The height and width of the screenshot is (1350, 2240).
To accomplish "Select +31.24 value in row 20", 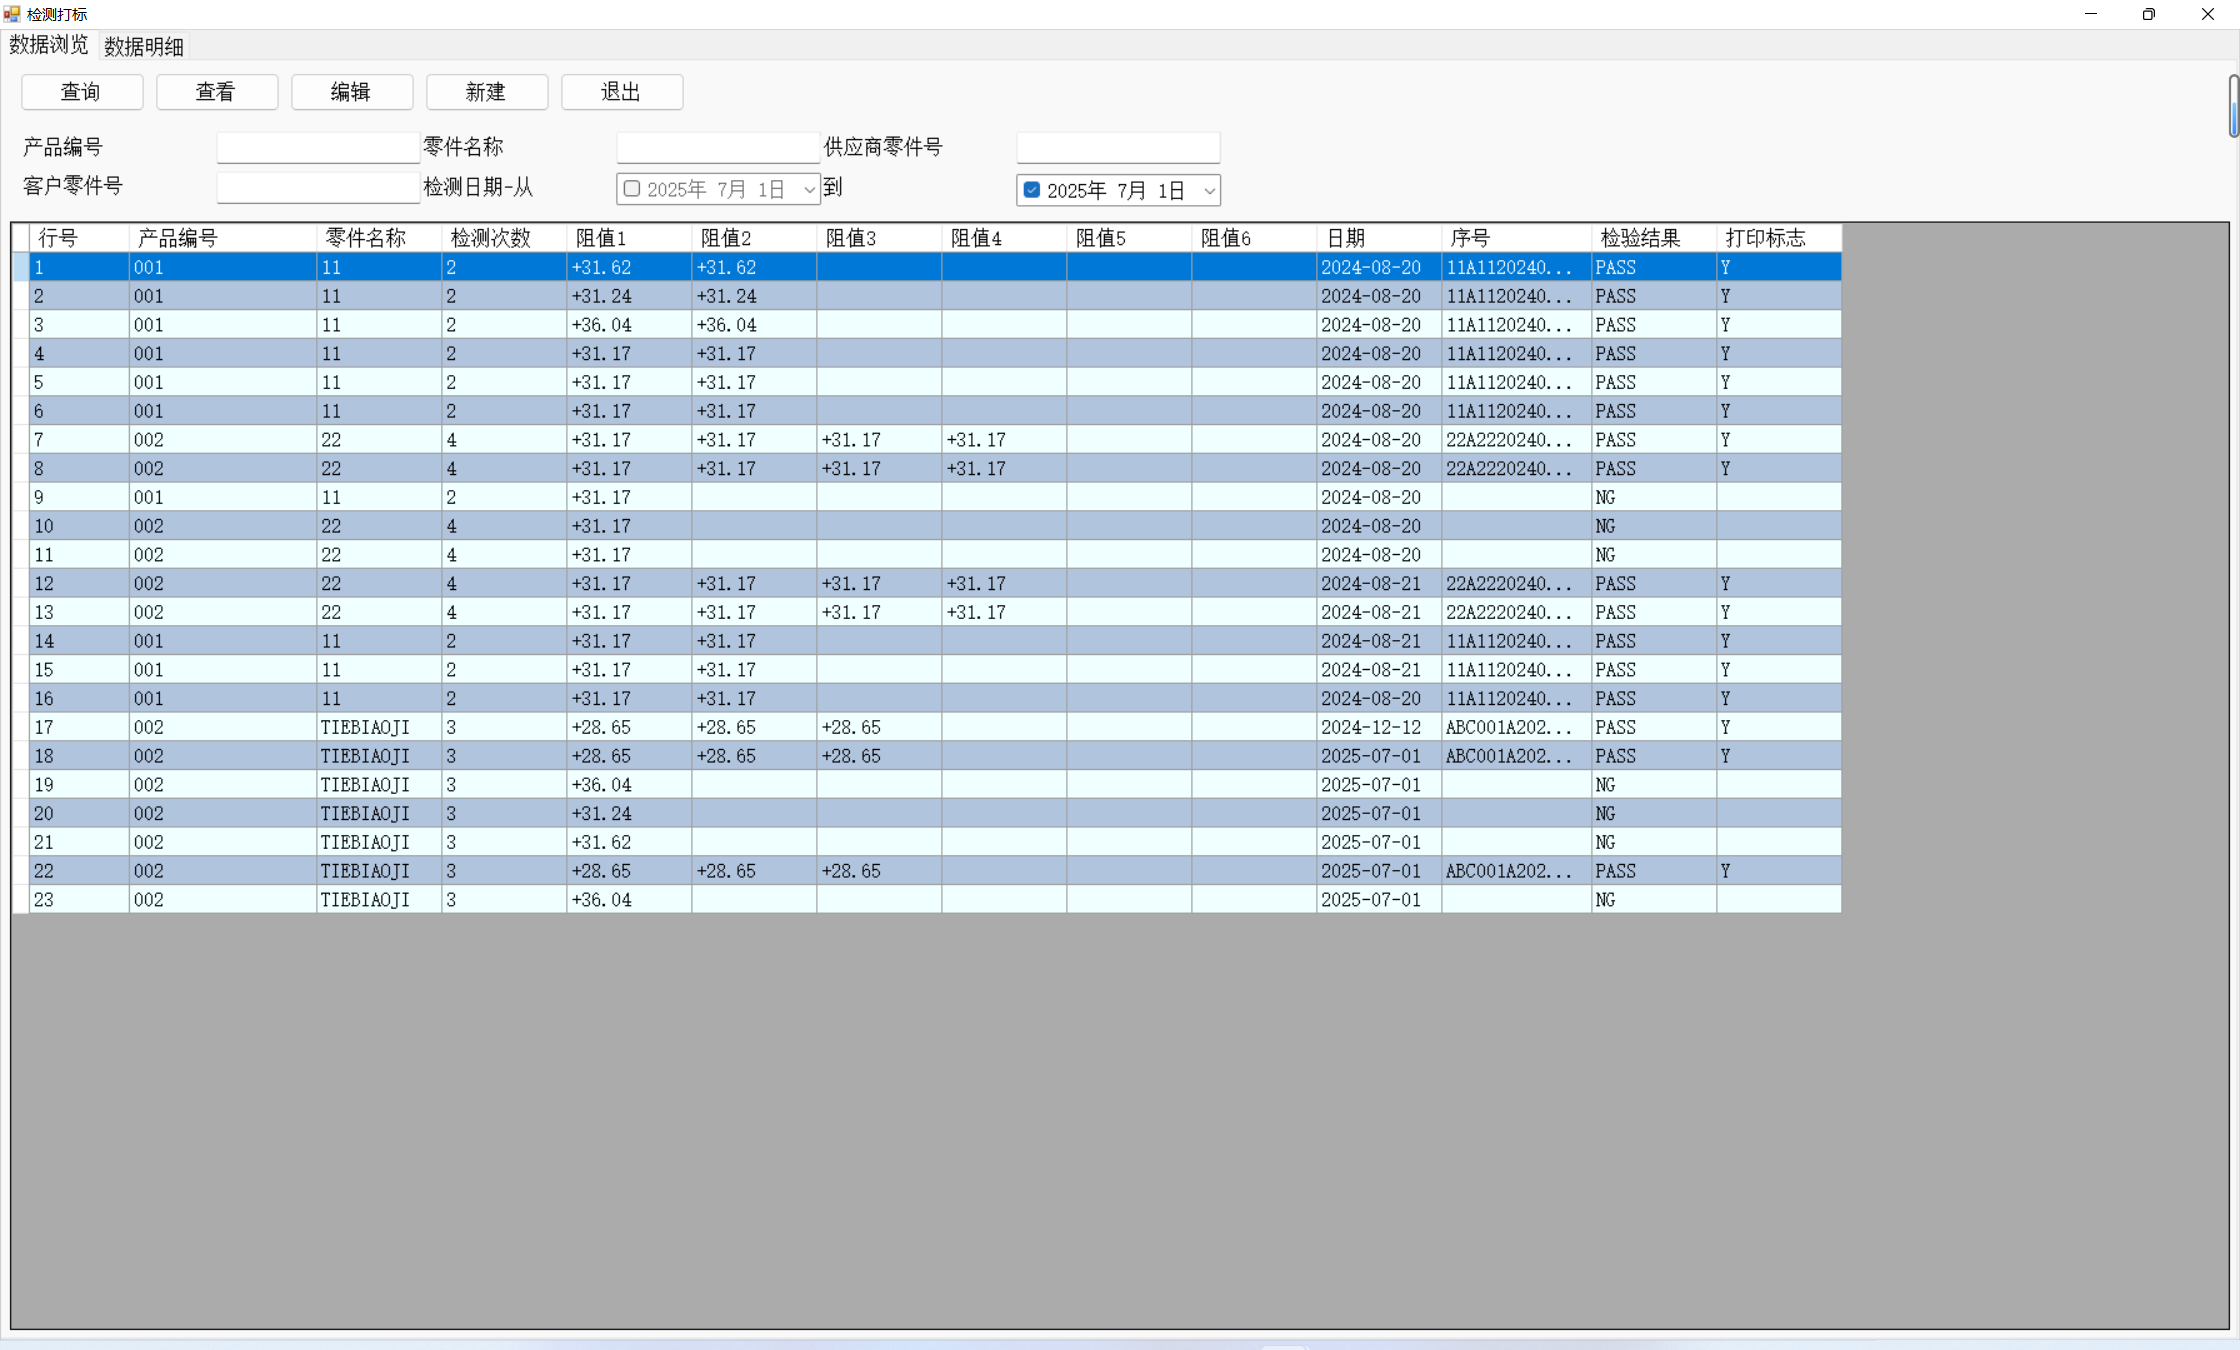I will (629, 813).
